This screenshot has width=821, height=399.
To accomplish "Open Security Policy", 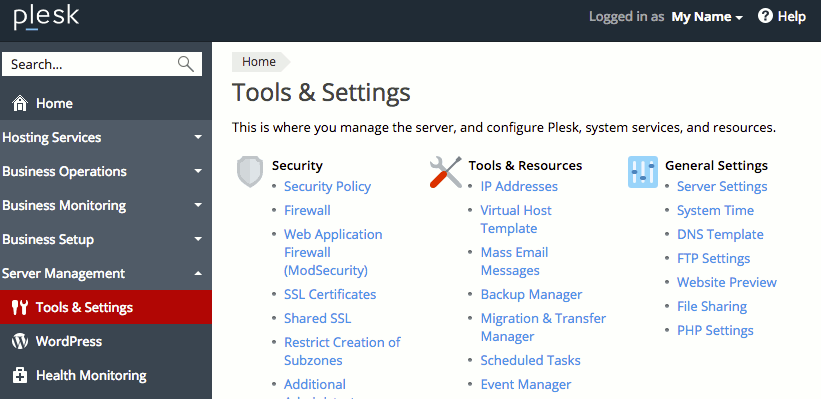I will (x=327, y=186).
